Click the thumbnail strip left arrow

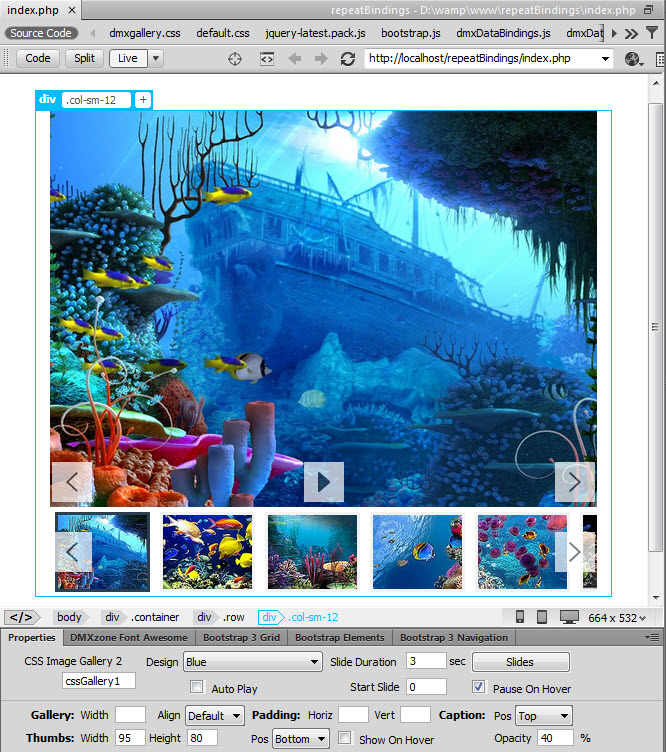pos(73,552)
